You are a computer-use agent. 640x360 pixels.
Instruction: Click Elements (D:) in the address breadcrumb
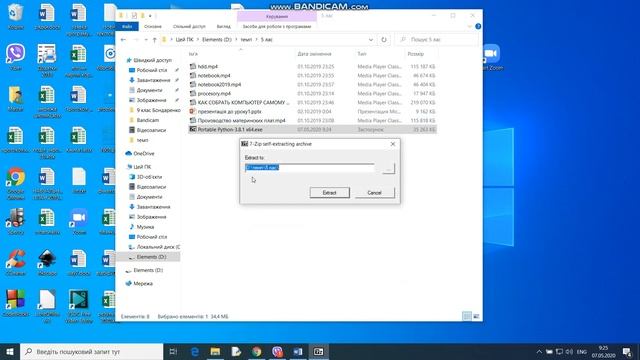pyautogui.click(x=217, y=40)
